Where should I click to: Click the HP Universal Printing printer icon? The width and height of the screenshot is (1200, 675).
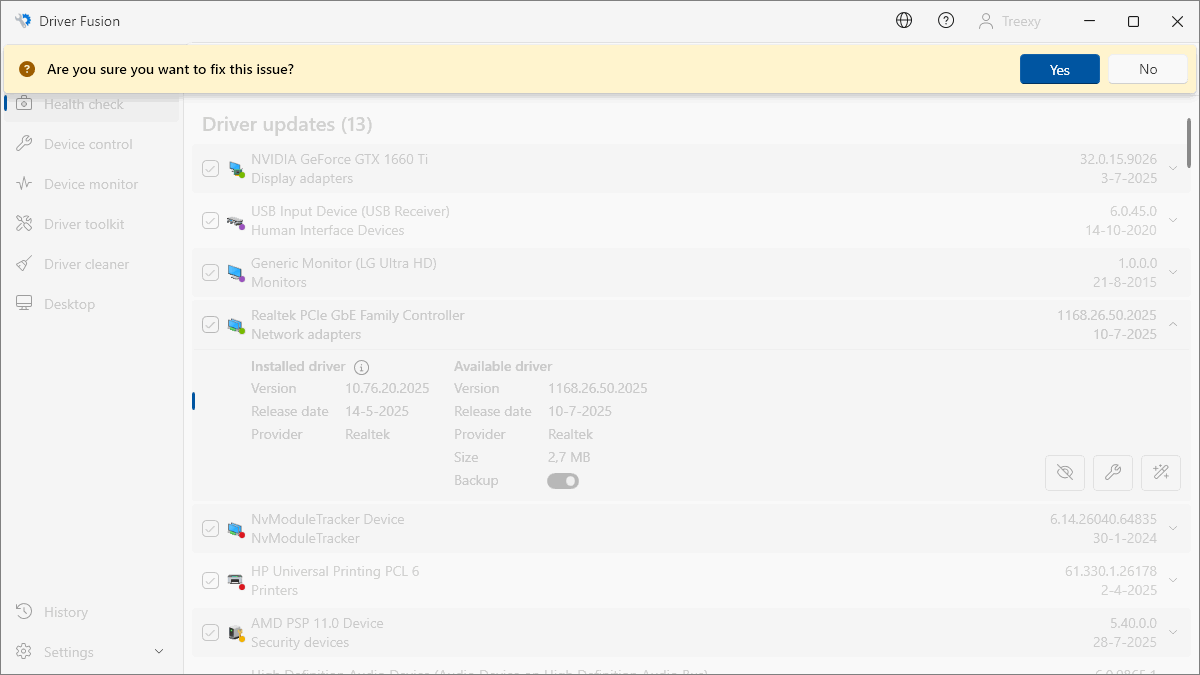(x=236, y=581)
